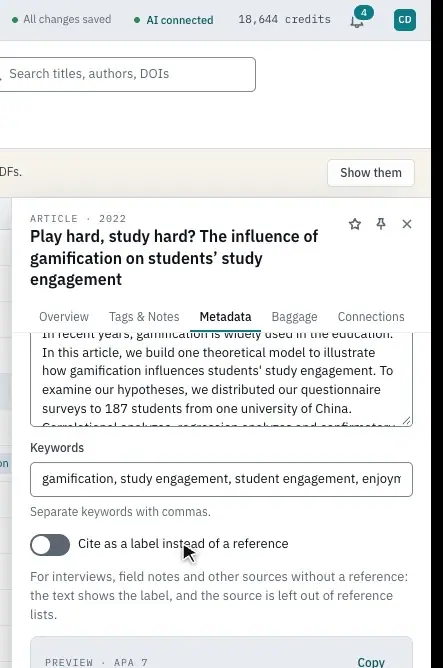The width and height of the screenshot is (443, 668).
Task: Click the 'All changes saved' status
Action: tap(62, 20)
